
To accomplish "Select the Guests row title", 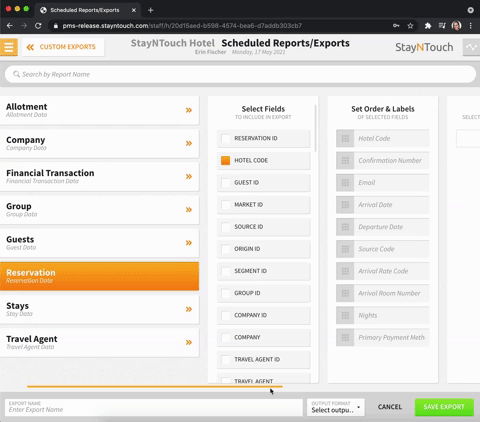I will point(20,239).
